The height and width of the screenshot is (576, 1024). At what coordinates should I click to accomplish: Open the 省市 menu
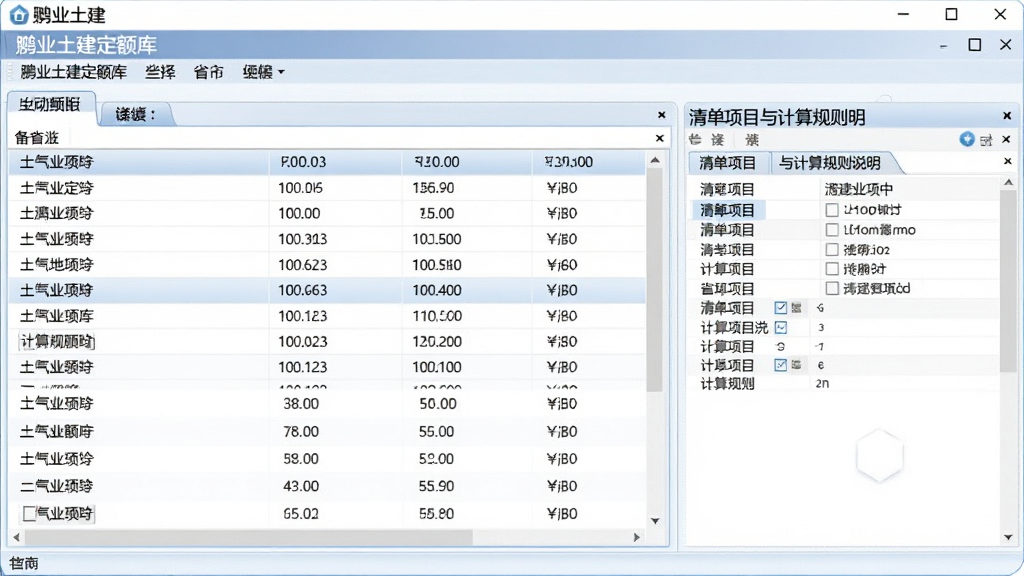coord(209,72)
